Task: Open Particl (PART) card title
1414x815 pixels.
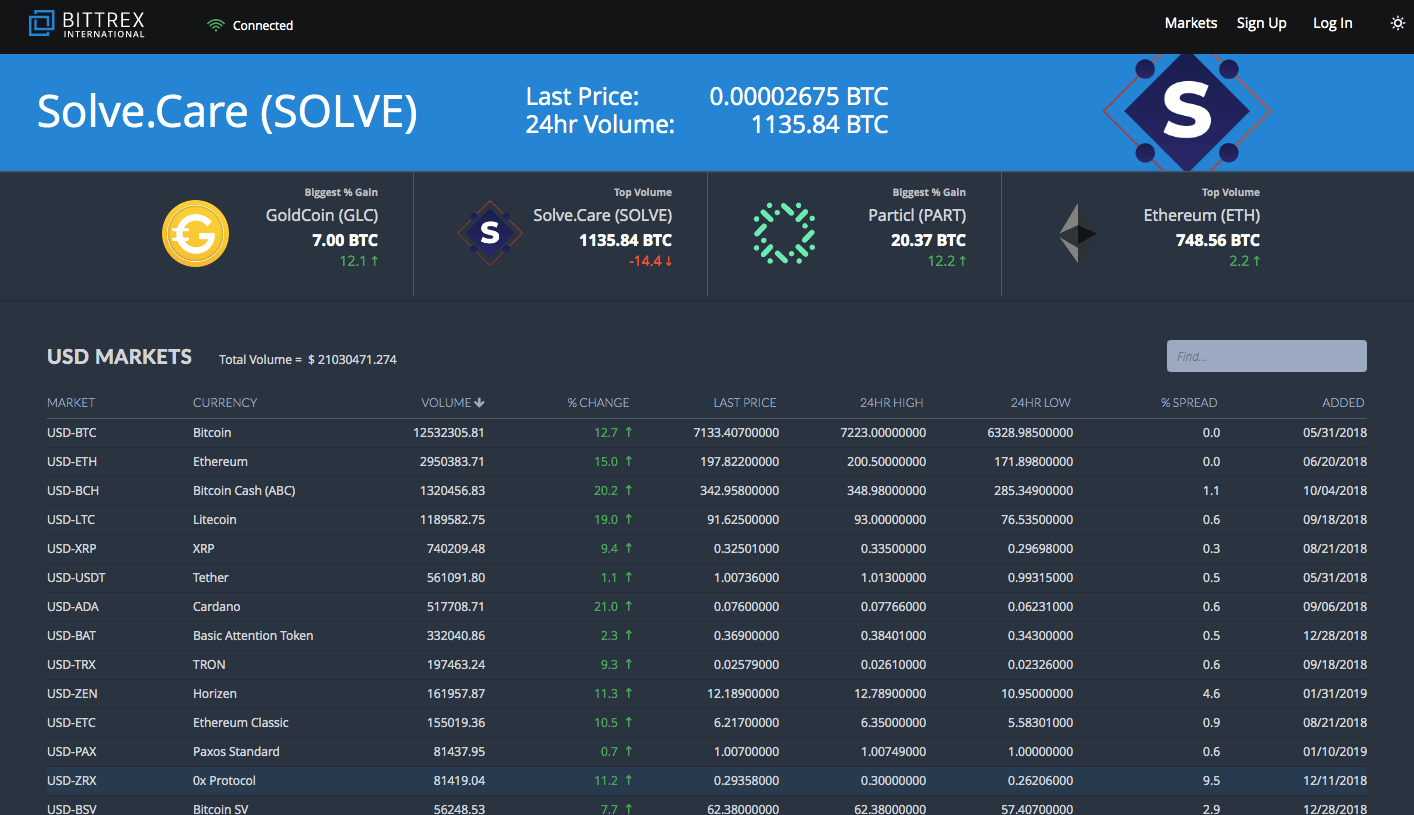Action: [x=917, y=215]
